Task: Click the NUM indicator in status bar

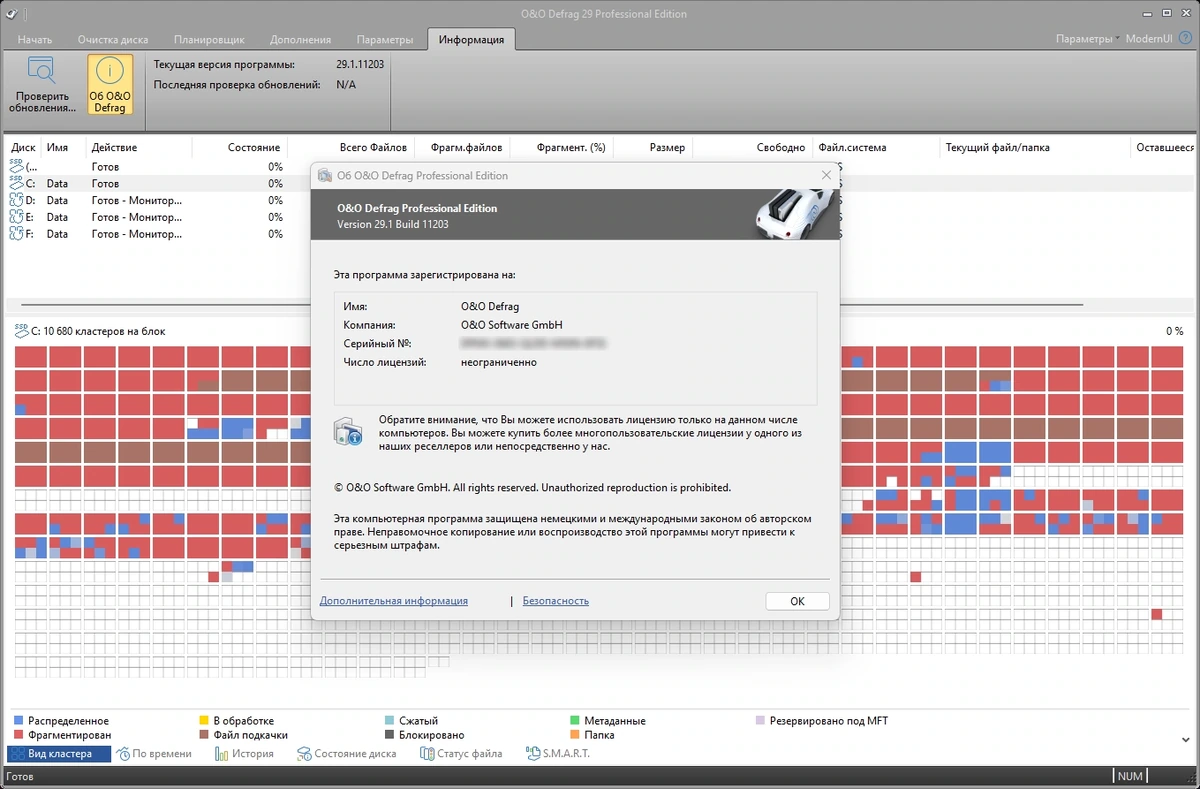Action: point(1130,776)
